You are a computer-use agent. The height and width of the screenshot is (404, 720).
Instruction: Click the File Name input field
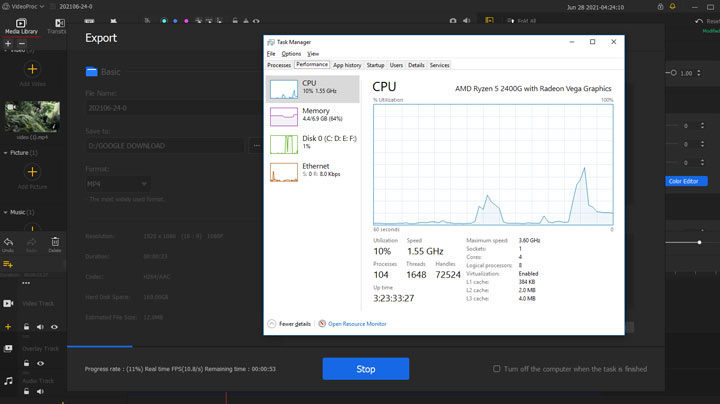pyautogui.click(x=174, y=108)
